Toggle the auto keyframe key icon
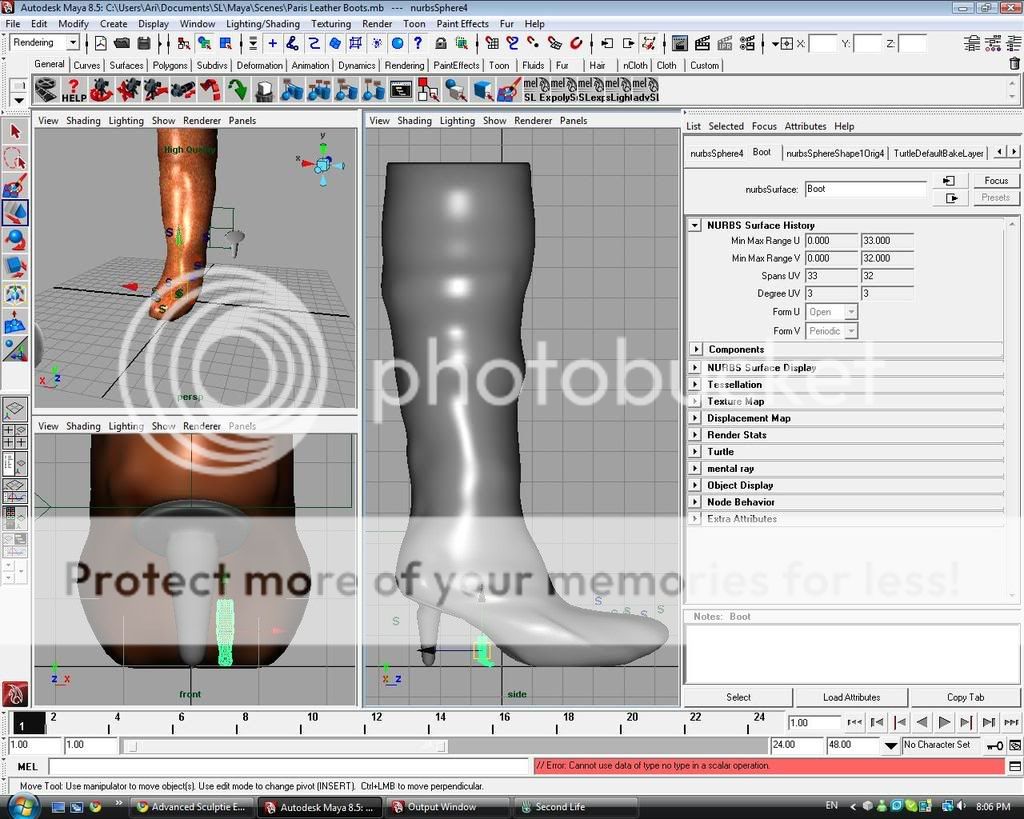1024x819 pixels. (x=995, y=745)
